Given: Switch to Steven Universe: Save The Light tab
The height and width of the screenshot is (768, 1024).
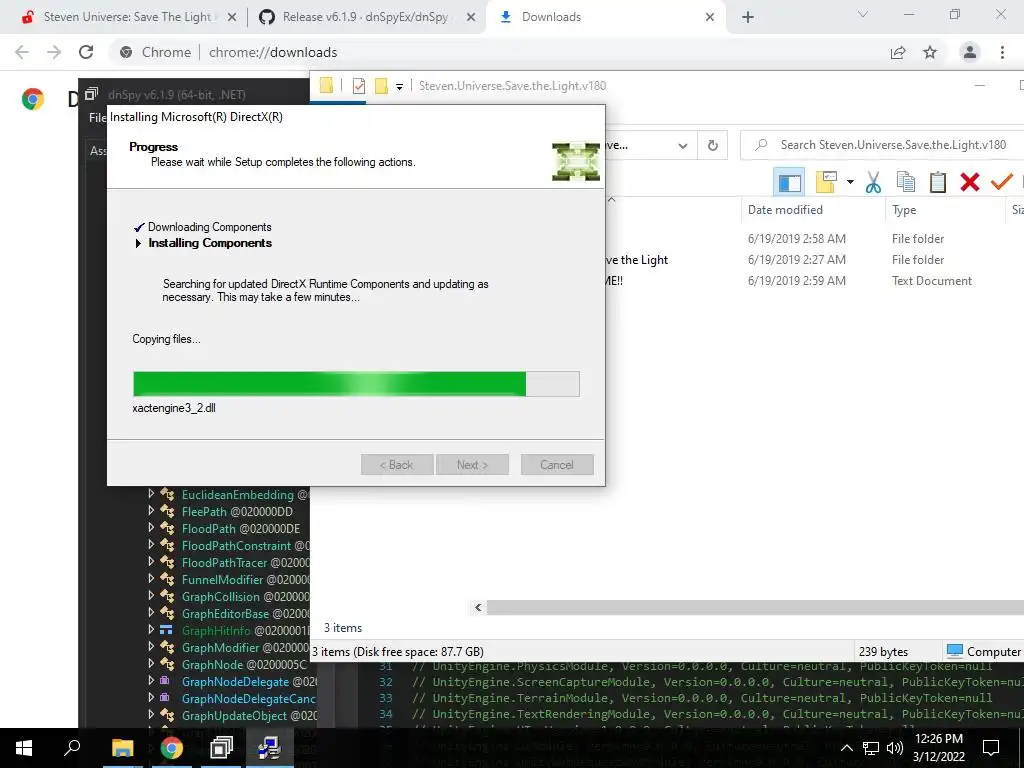Looking at the screenshot, I should coord(128,17).
